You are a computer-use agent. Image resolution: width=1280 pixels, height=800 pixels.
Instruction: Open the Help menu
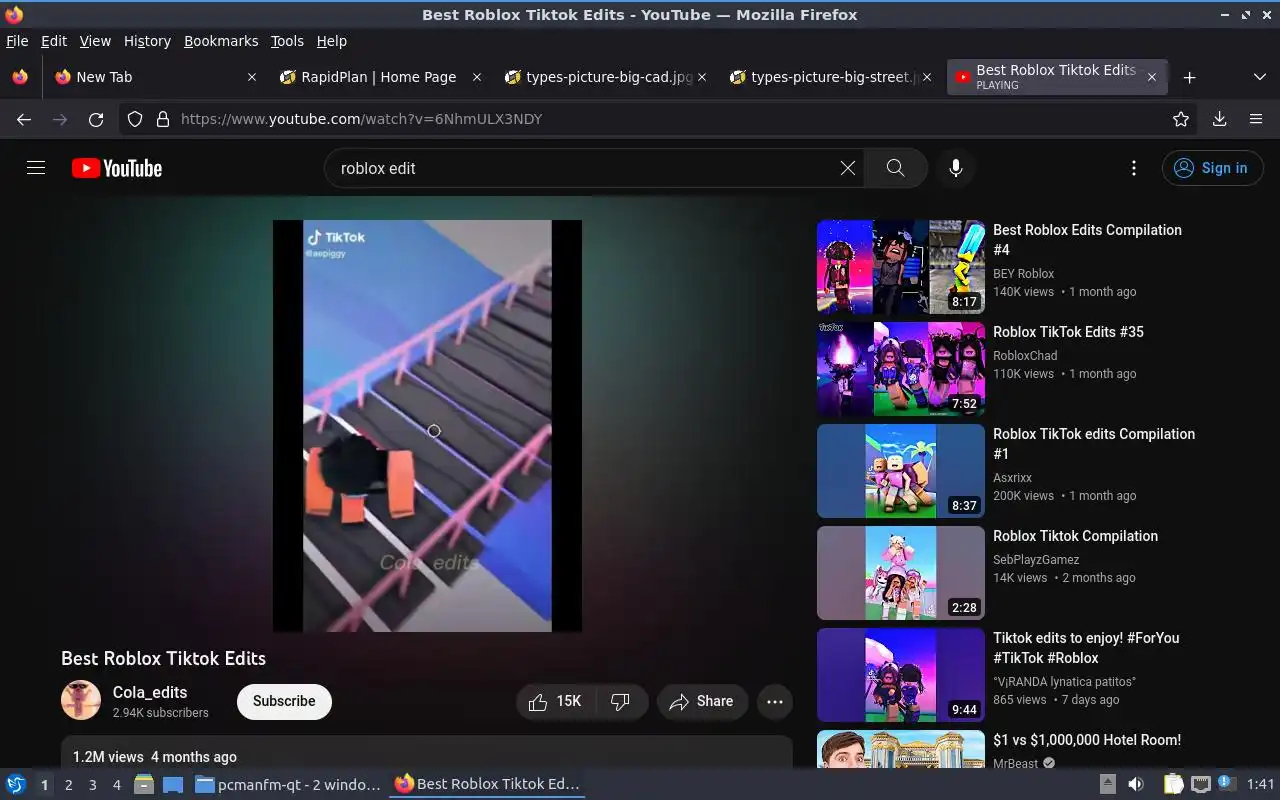[x=332, y=41]
